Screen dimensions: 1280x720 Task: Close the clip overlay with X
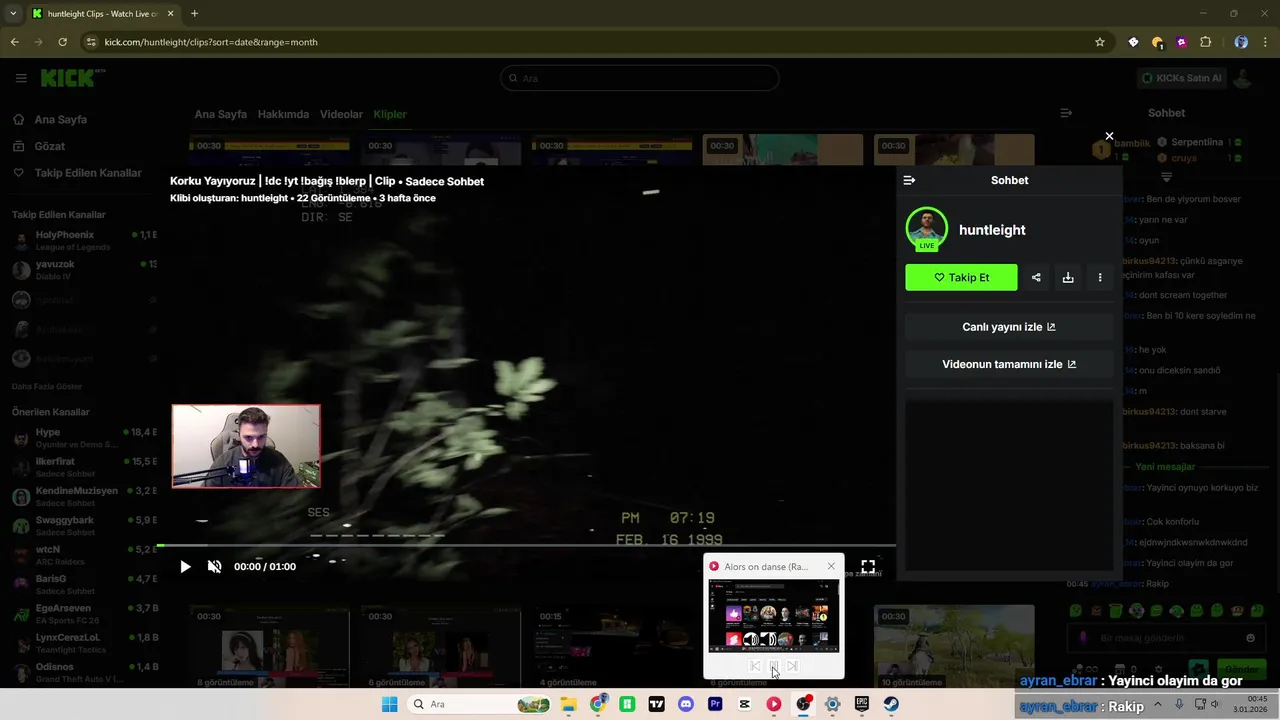(x=1109, y=136)
